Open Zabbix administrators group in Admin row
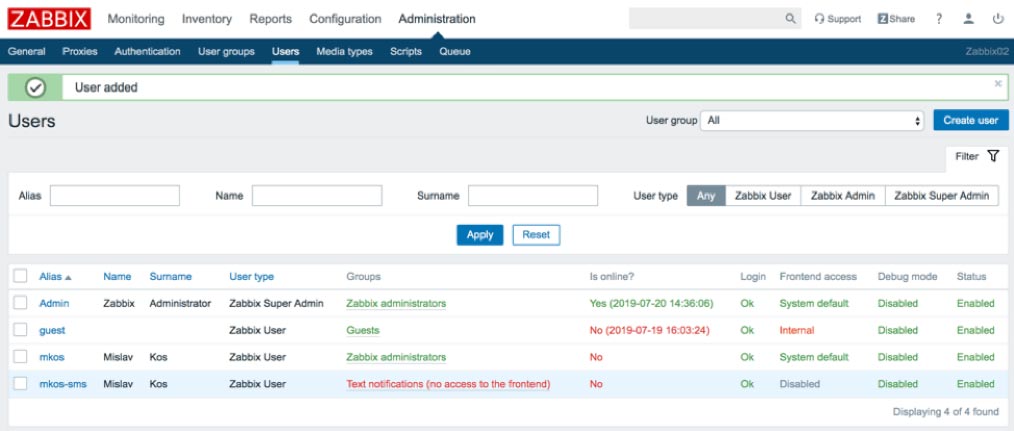The image size is (1014, 431). point(396,303)
